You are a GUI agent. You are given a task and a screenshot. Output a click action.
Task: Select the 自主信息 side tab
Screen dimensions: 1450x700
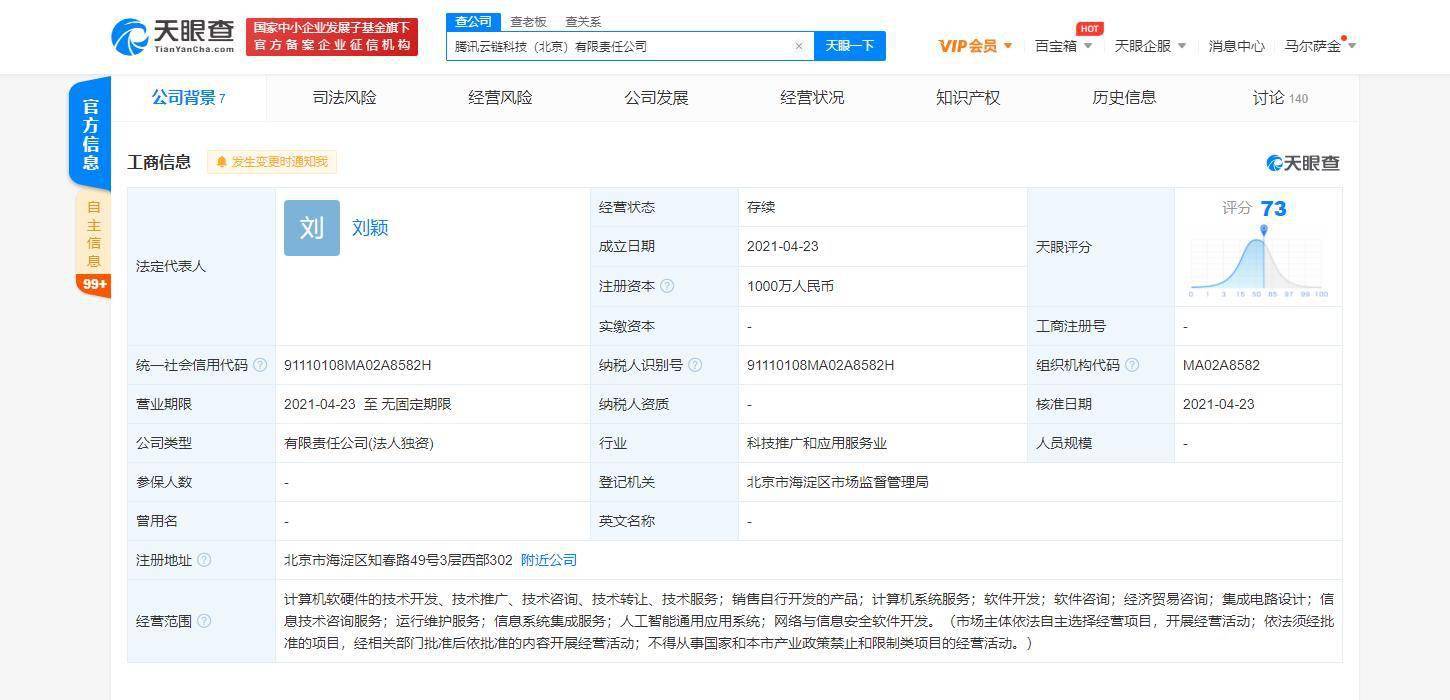point(93,234)
